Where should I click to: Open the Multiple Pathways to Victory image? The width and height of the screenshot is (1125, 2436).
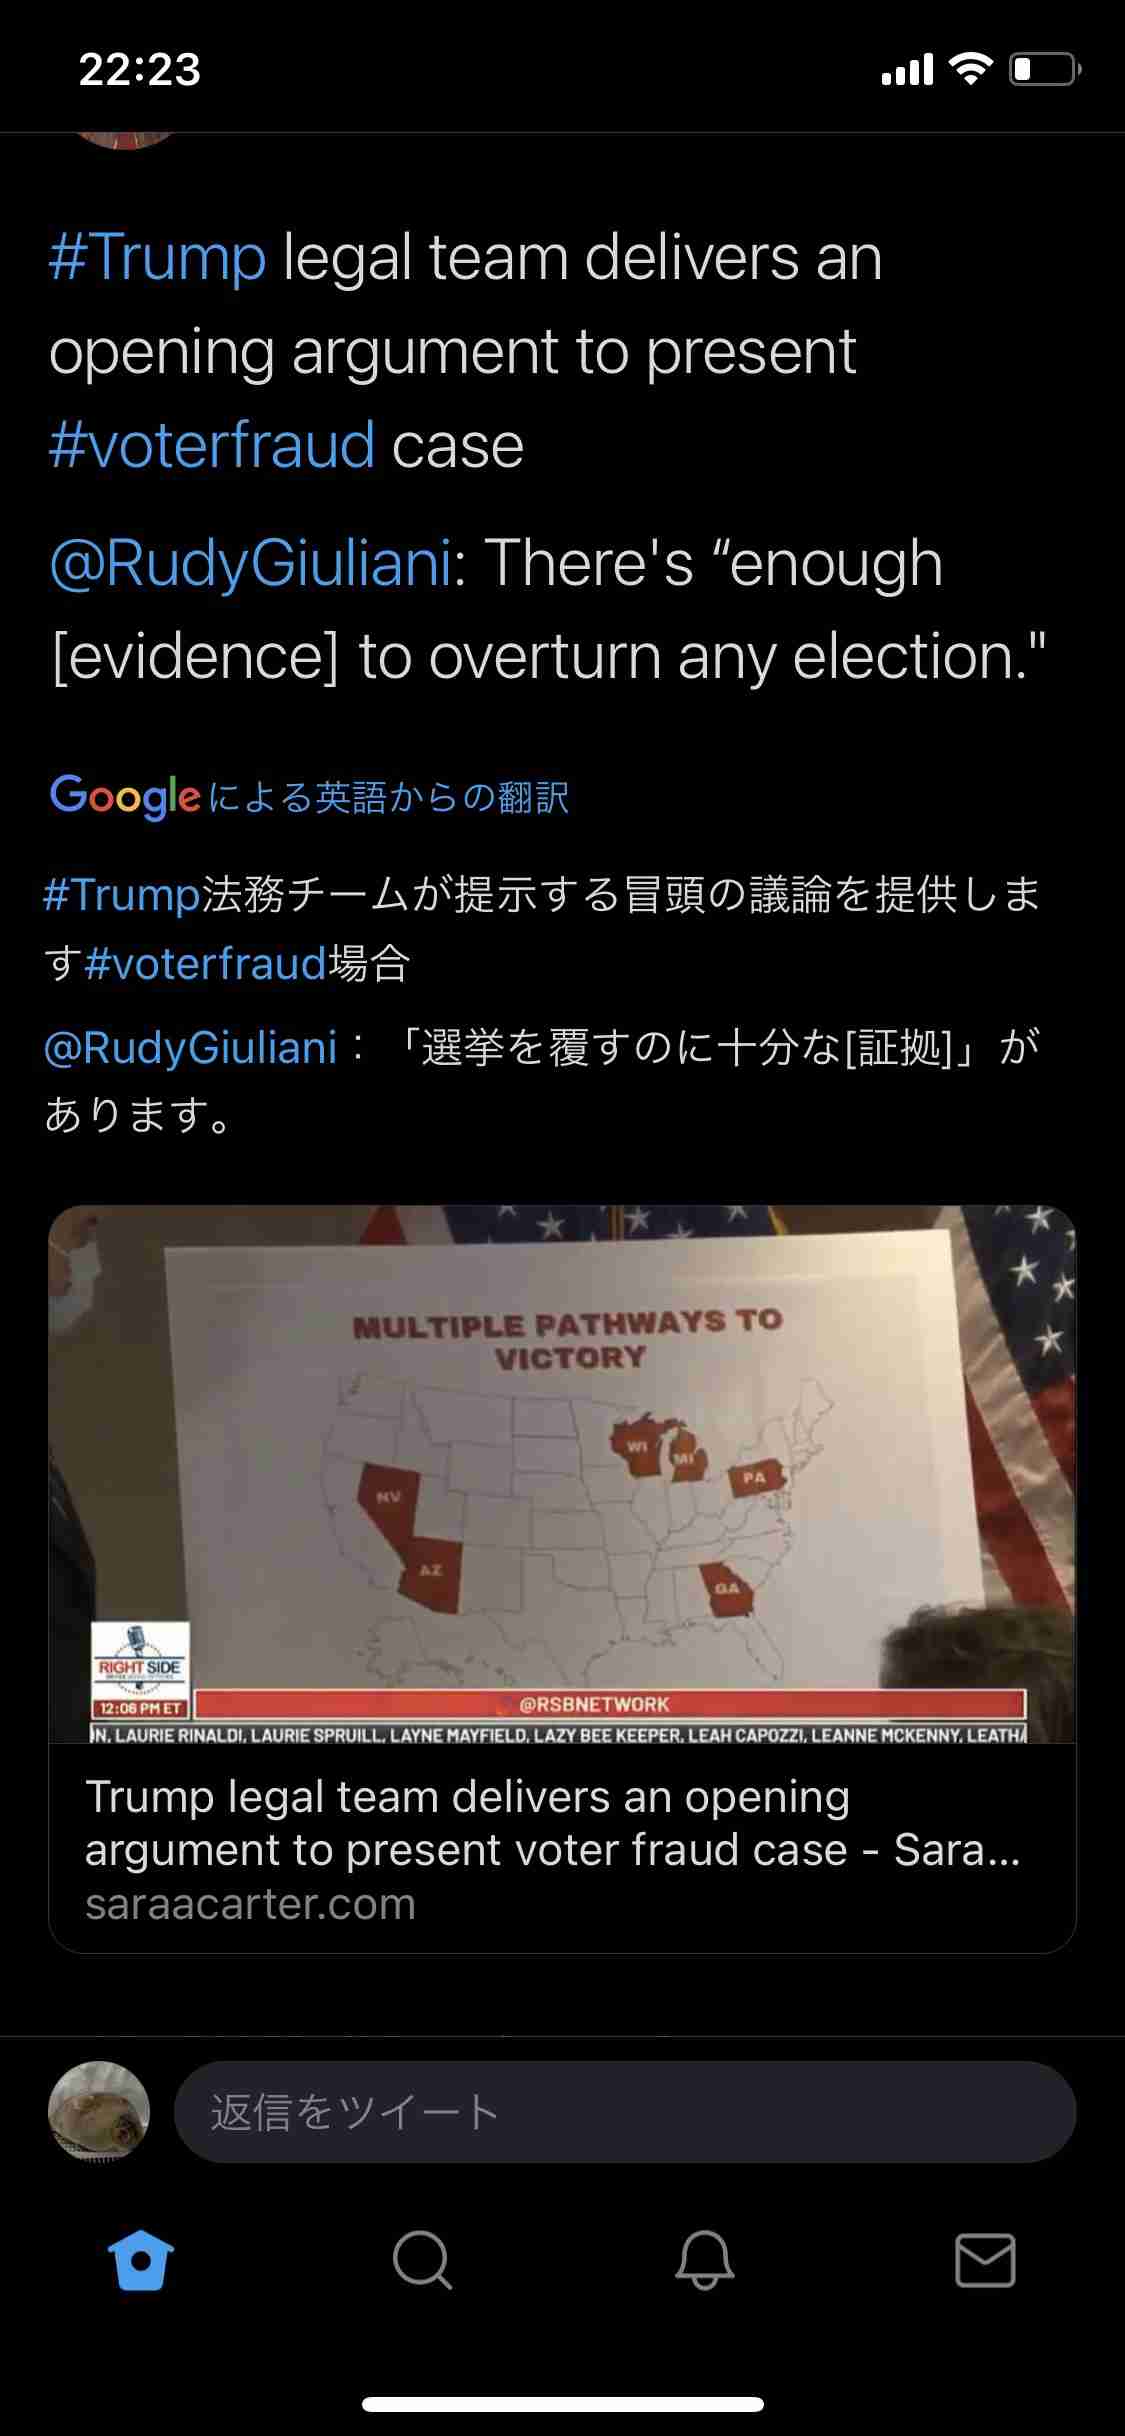562,1475
